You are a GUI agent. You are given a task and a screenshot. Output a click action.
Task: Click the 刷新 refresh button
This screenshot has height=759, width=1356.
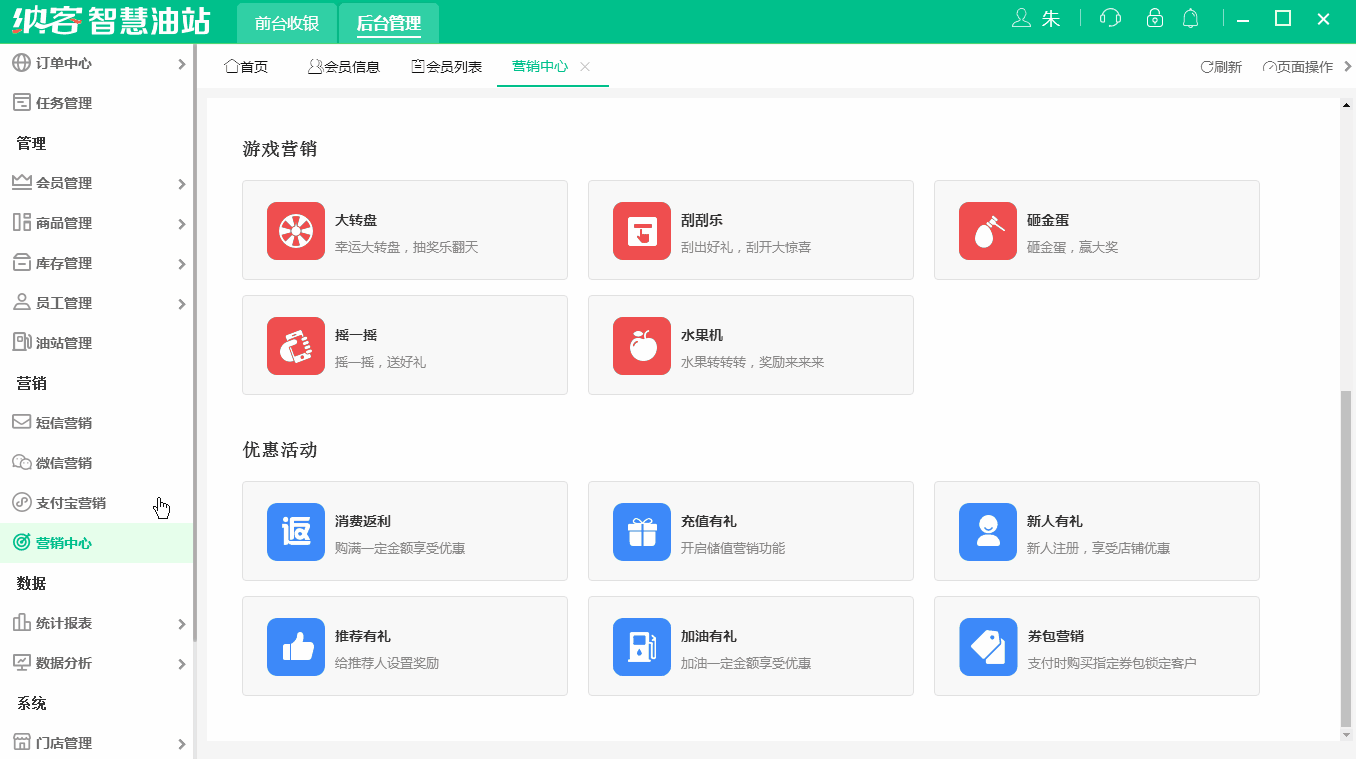click(x=1219, y=66)
